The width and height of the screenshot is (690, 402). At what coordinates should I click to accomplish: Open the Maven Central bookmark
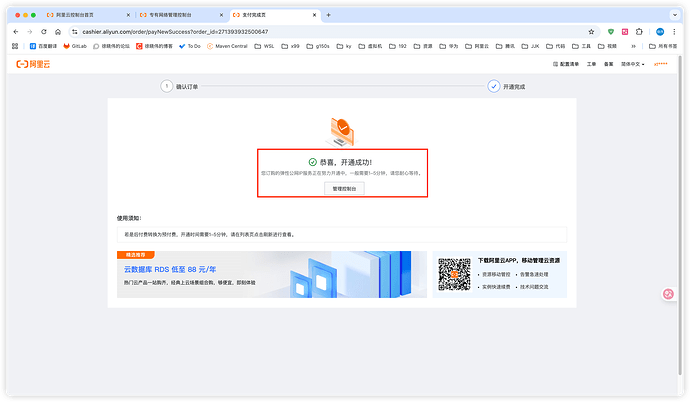click(227, 46)
